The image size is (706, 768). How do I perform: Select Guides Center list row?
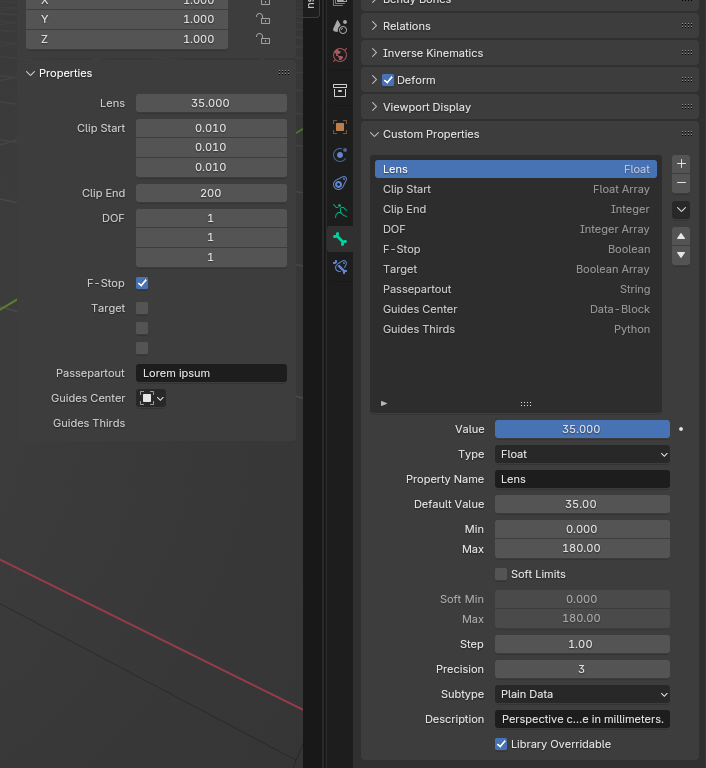516,309
